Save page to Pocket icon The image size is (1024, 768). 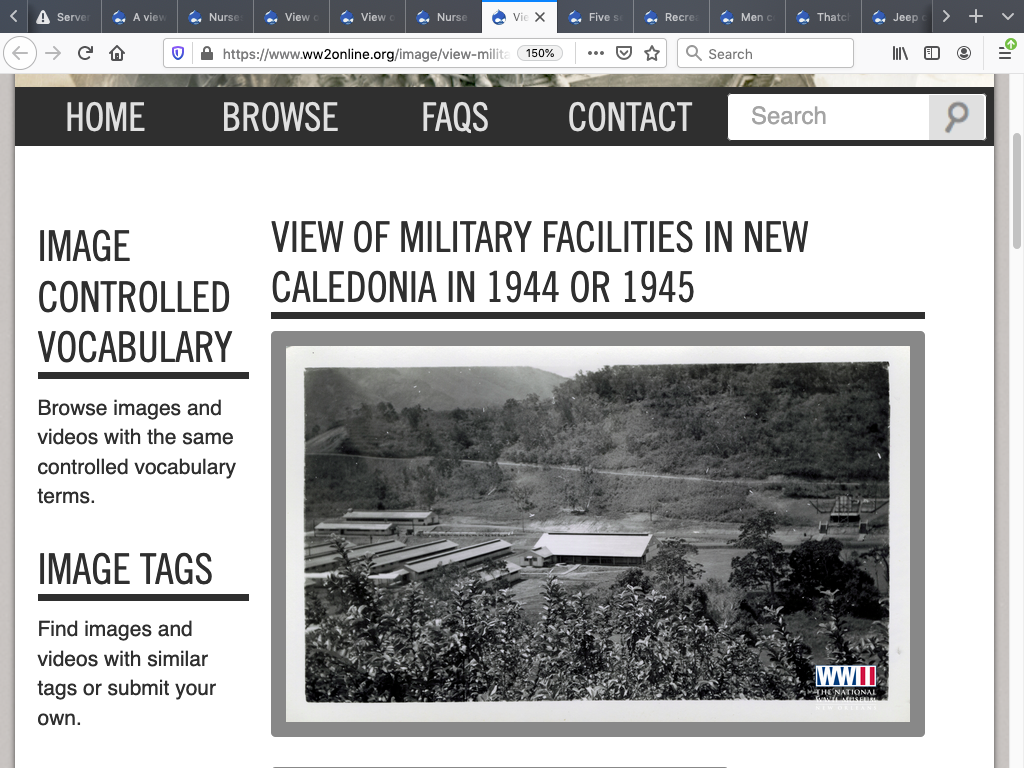click(624, 54)
